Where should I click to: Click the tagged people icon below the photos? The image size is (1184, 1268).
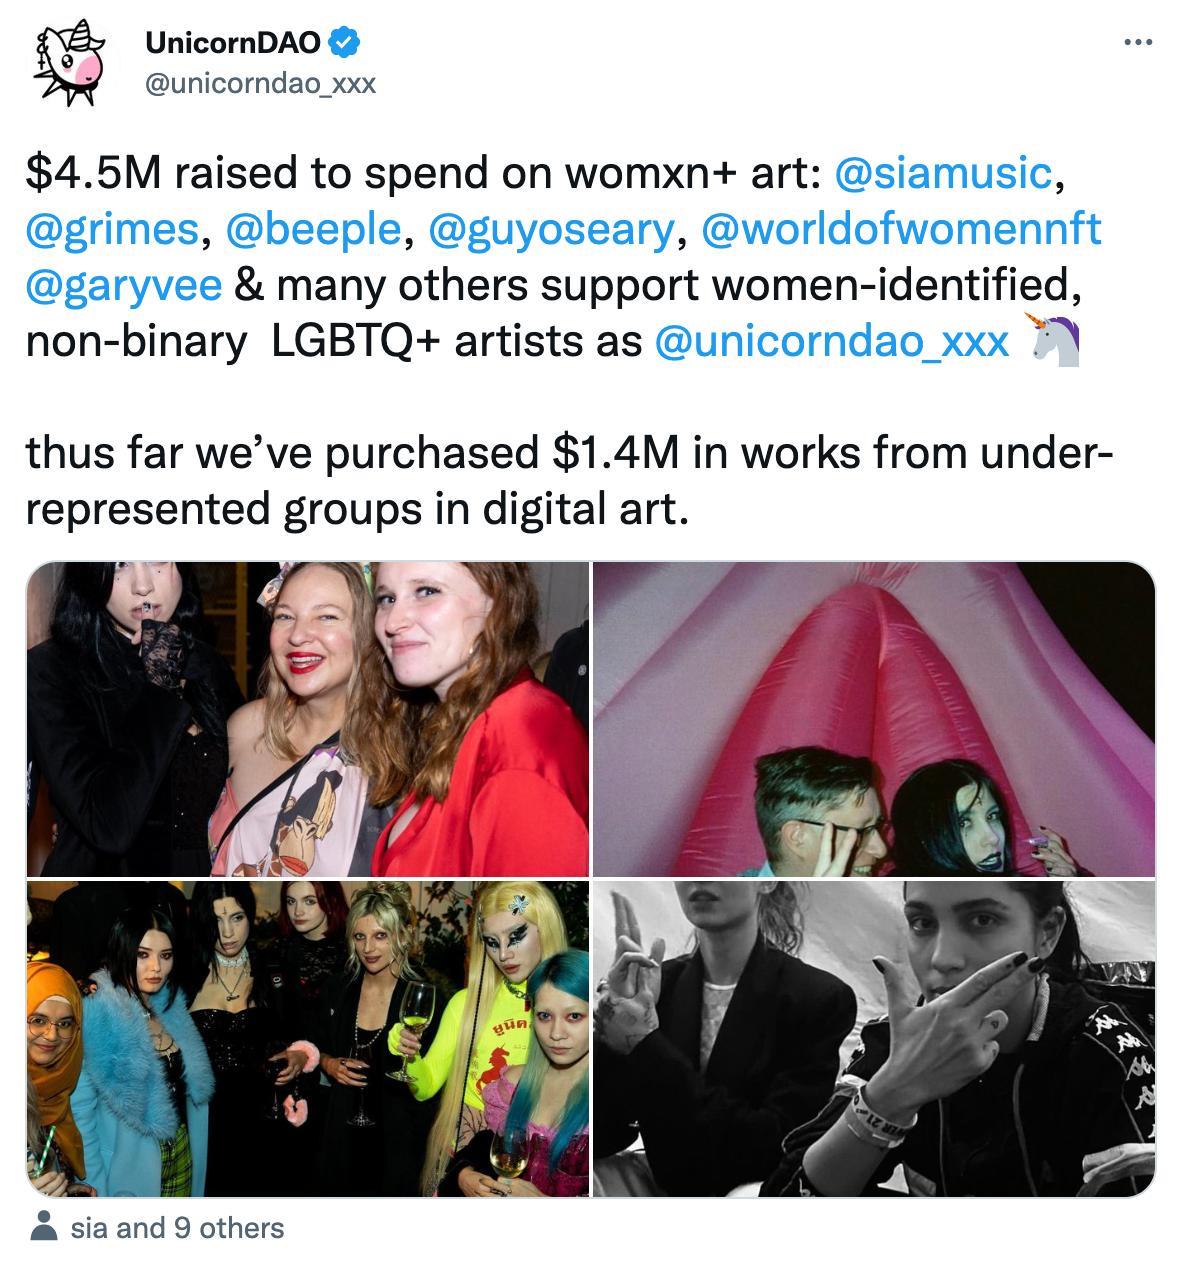tap(43, 1227)
